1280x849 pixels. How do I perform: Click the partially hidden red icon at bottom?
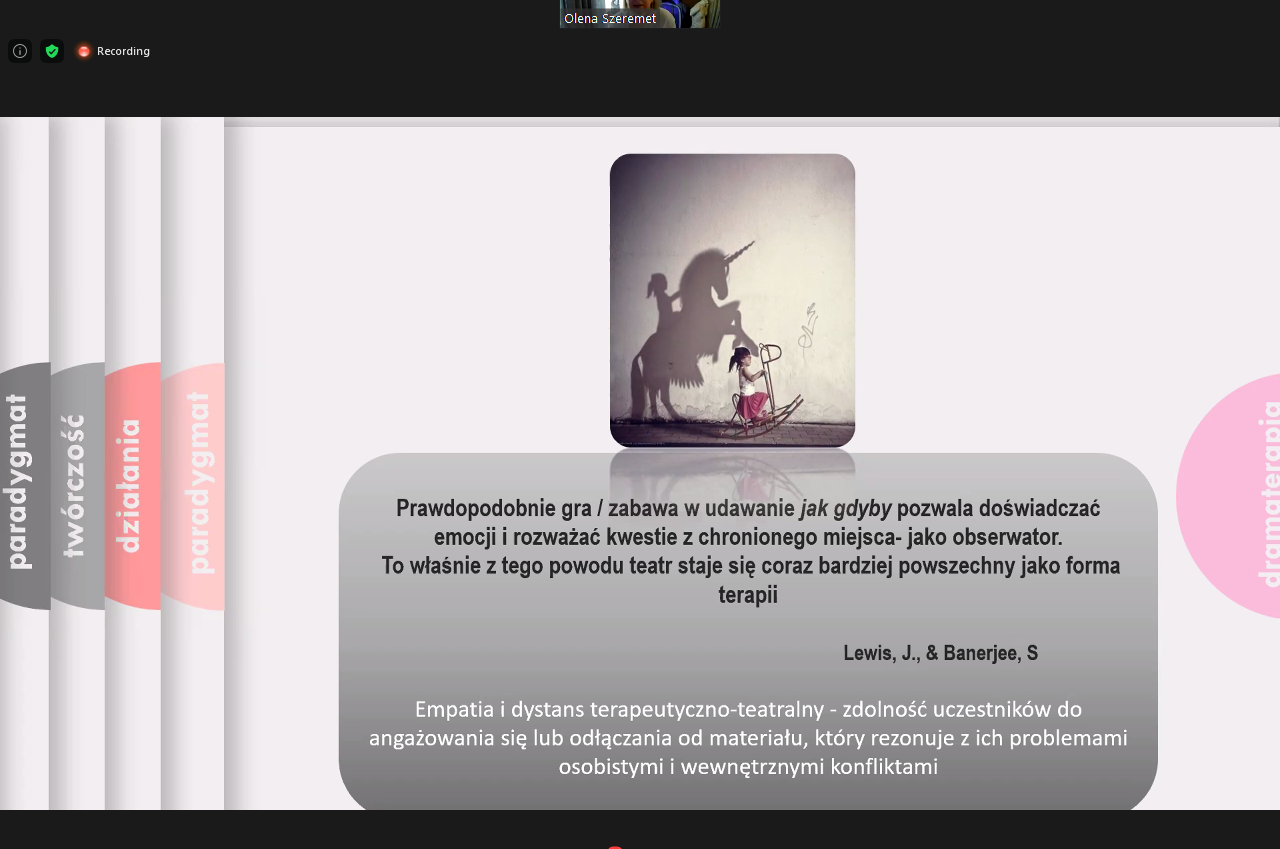[x=615, y=846]
